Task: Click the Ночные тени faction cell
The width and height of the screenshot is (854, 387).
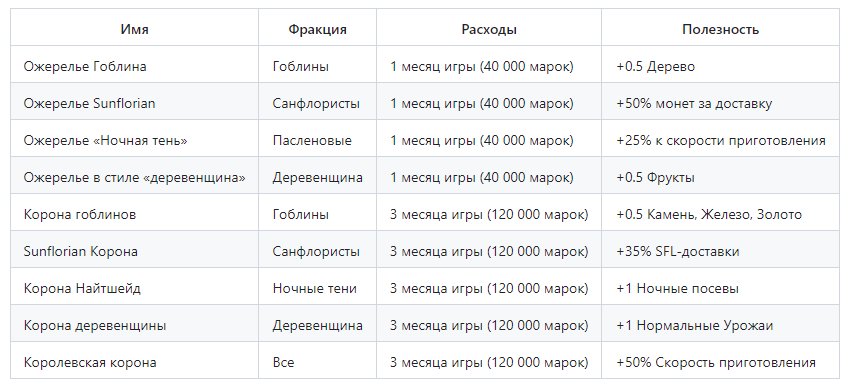Action: click(x=318, y=288)
